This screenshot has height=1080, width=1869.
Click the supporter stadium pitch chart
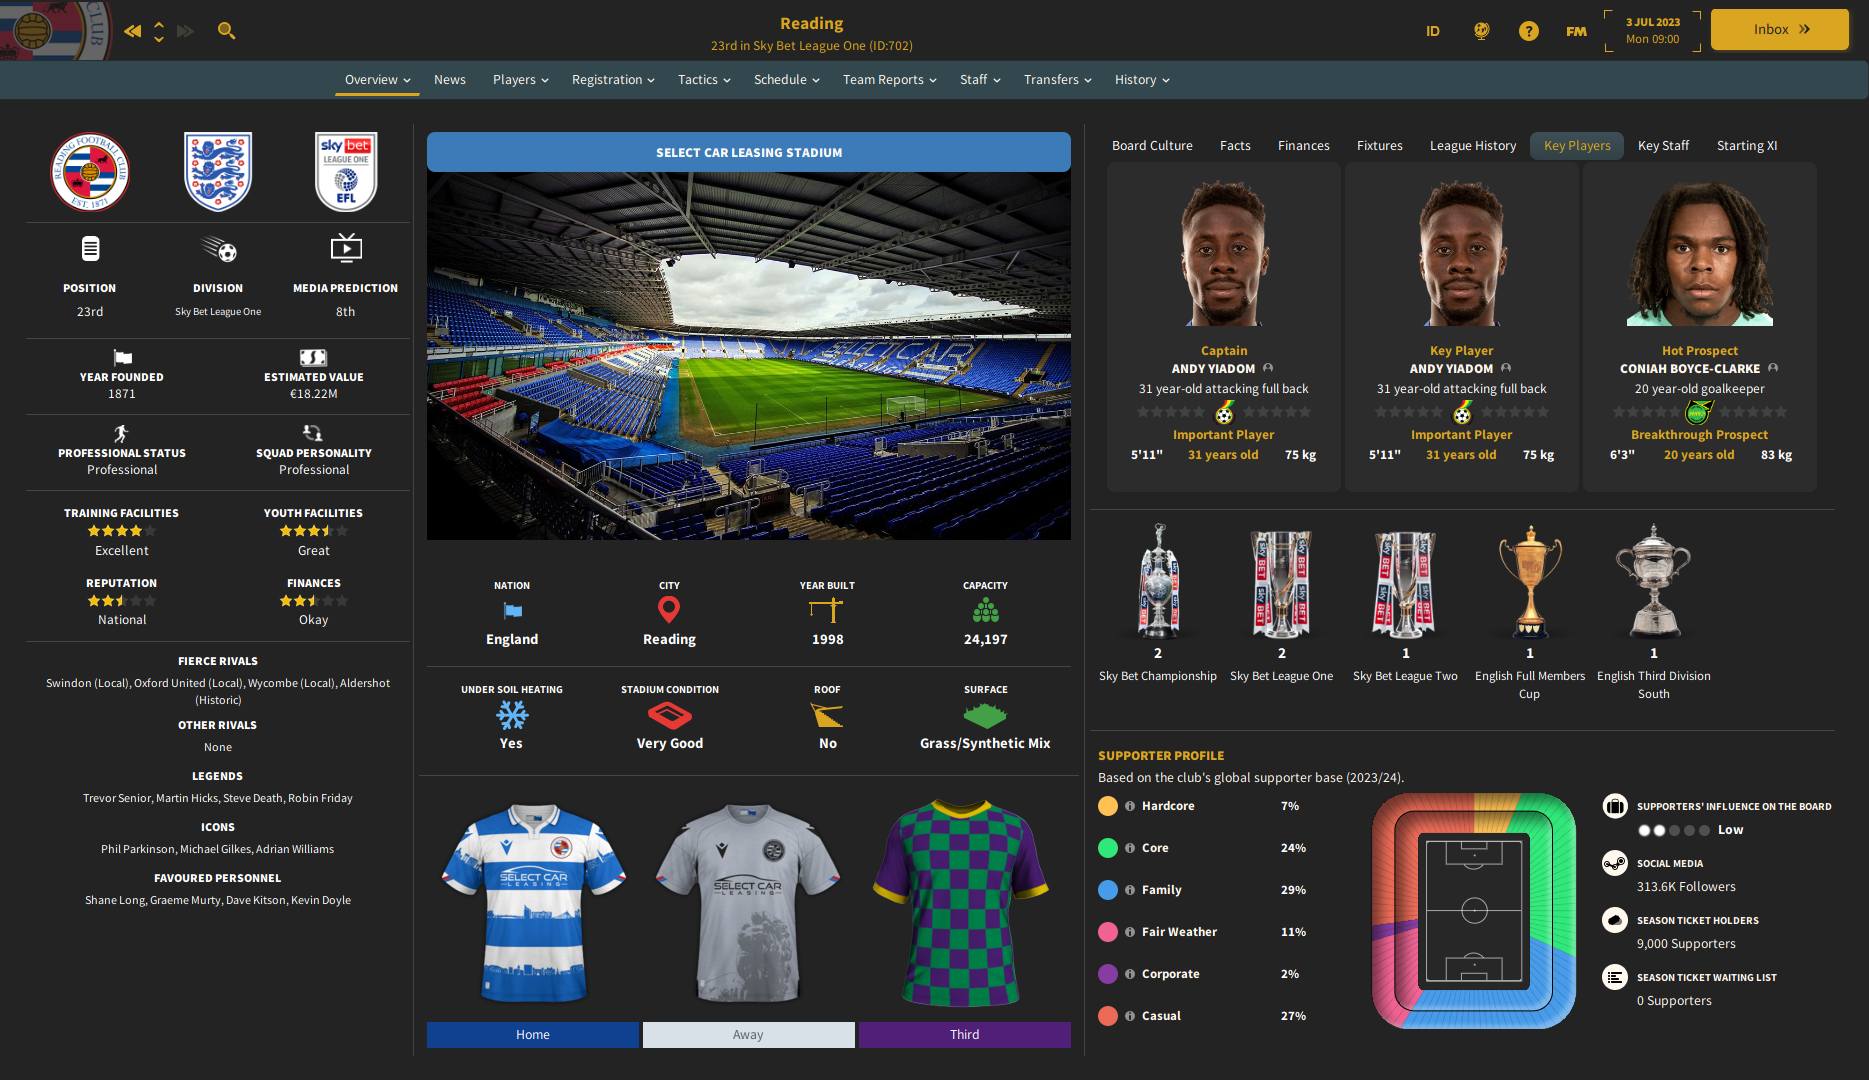1474,911
